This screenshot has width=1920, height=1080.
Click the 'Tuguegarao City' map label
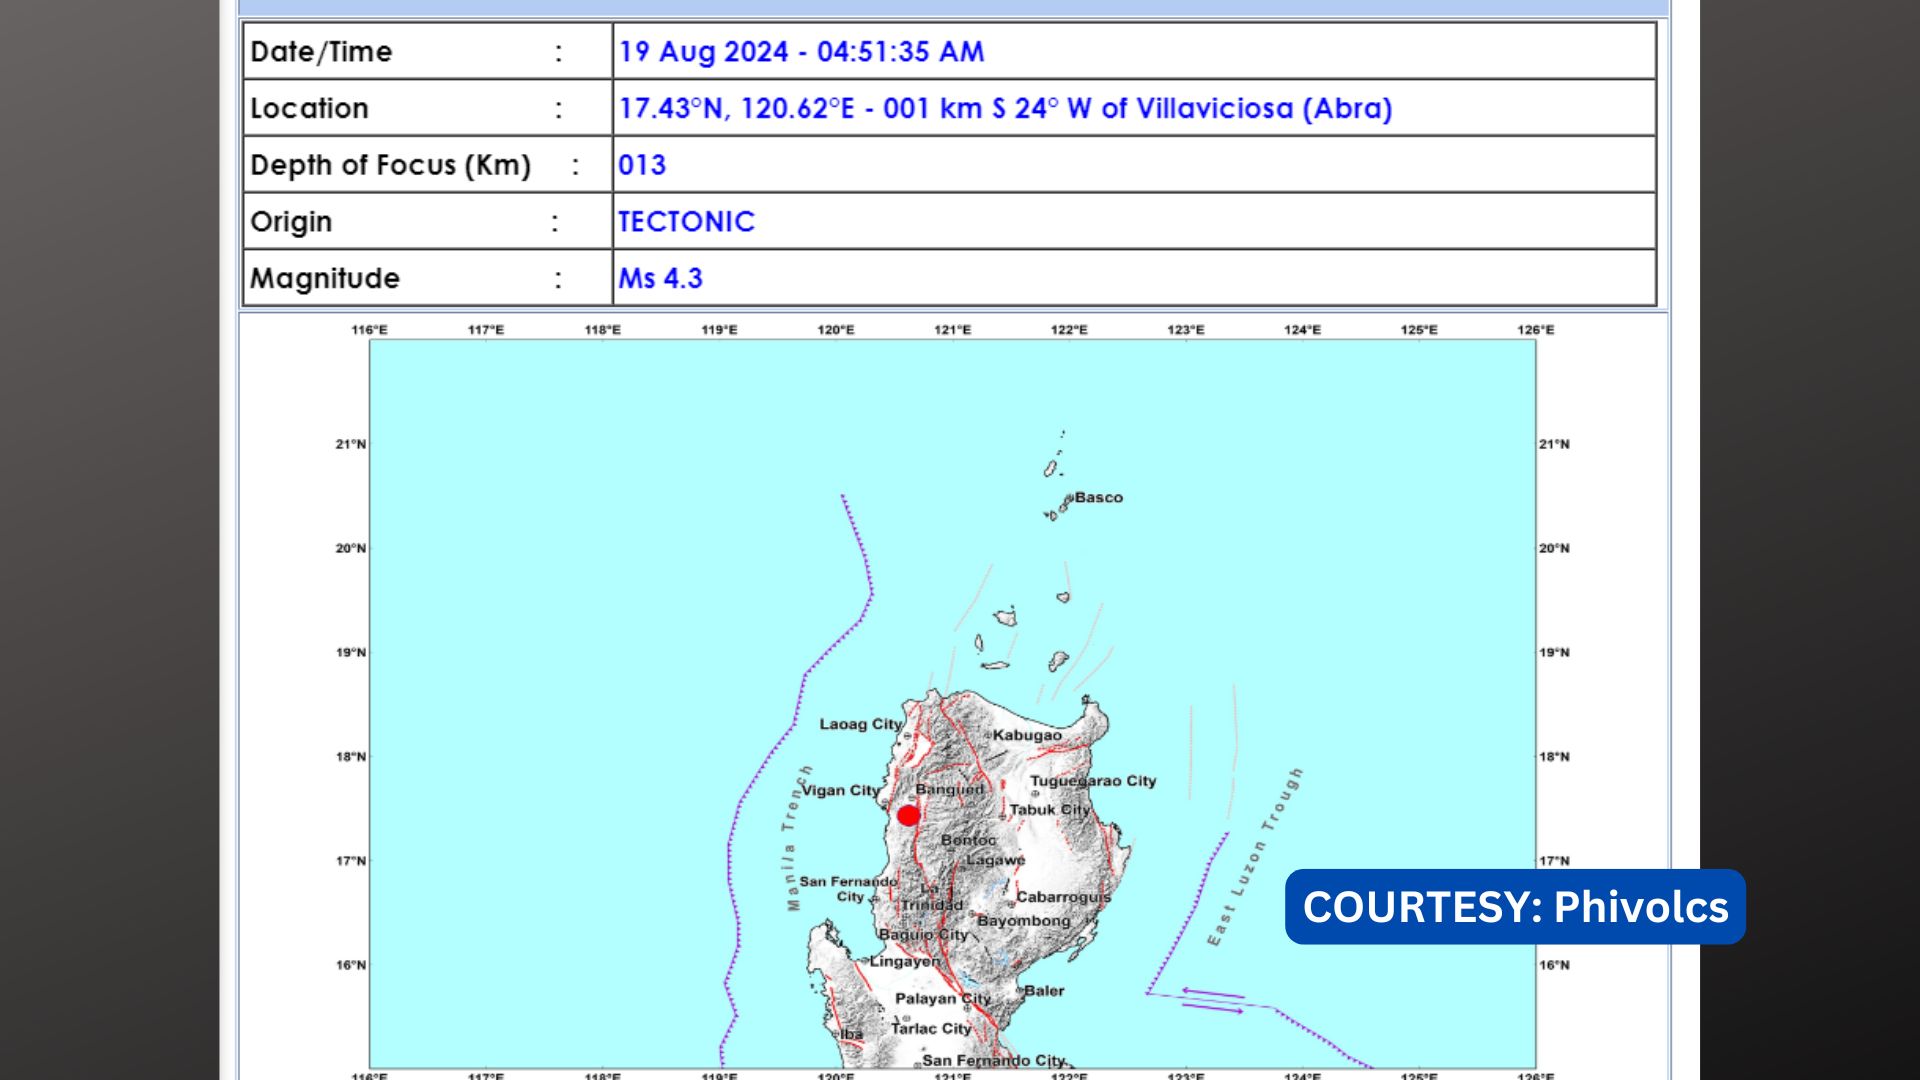(x=1093, y=781)
